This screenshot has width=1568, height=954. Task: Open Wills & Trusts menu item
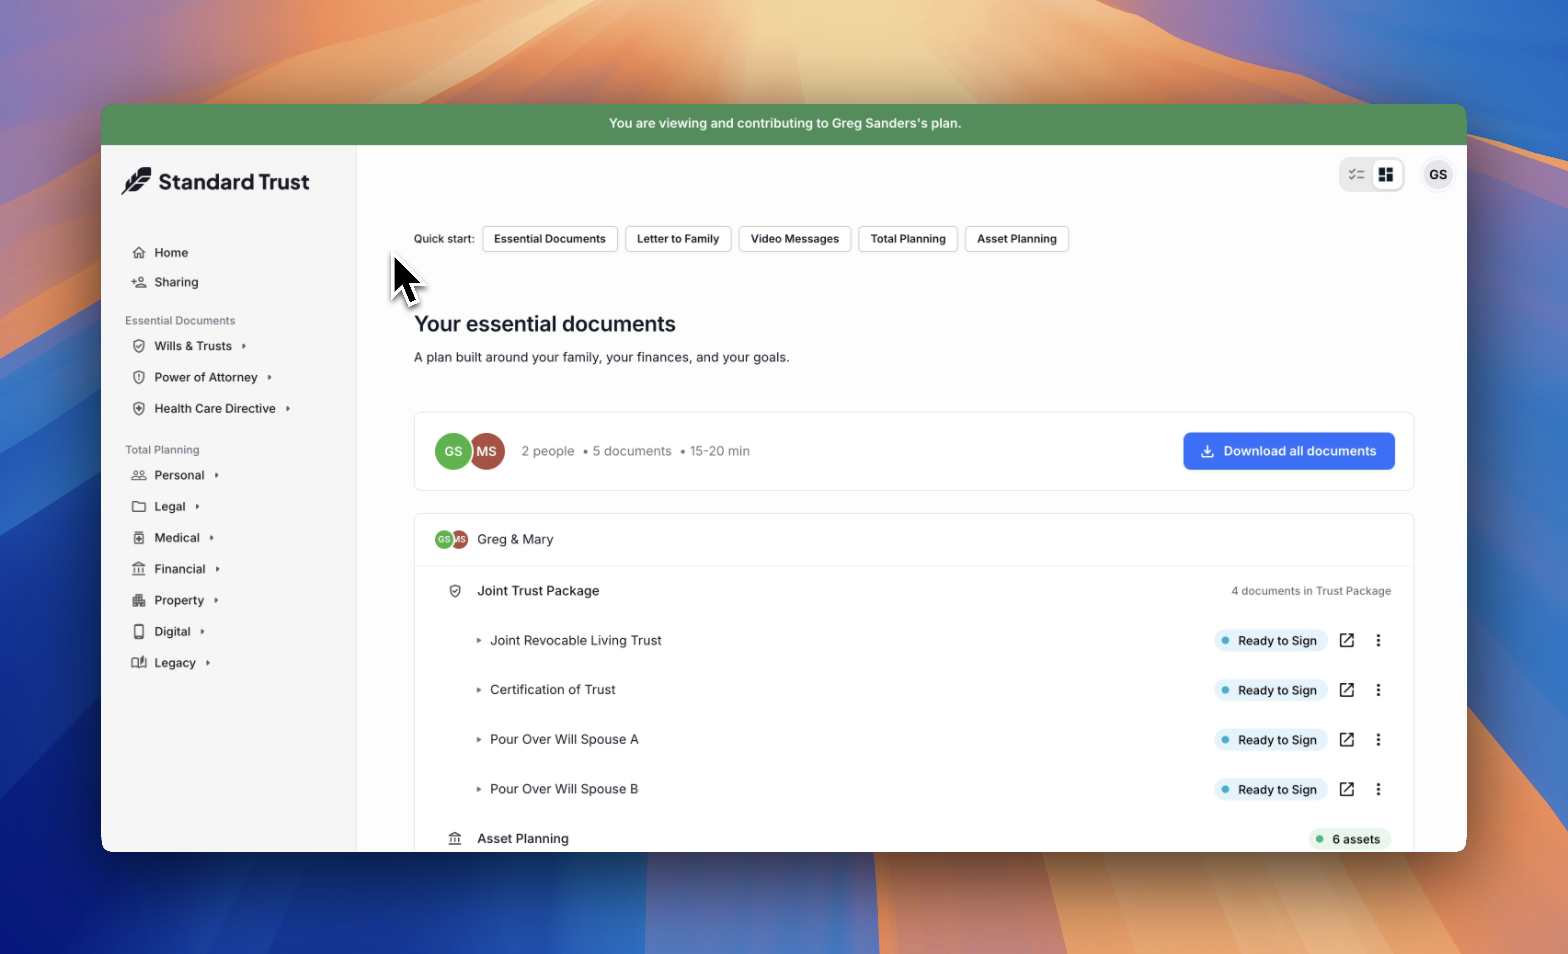click(193, 346)
